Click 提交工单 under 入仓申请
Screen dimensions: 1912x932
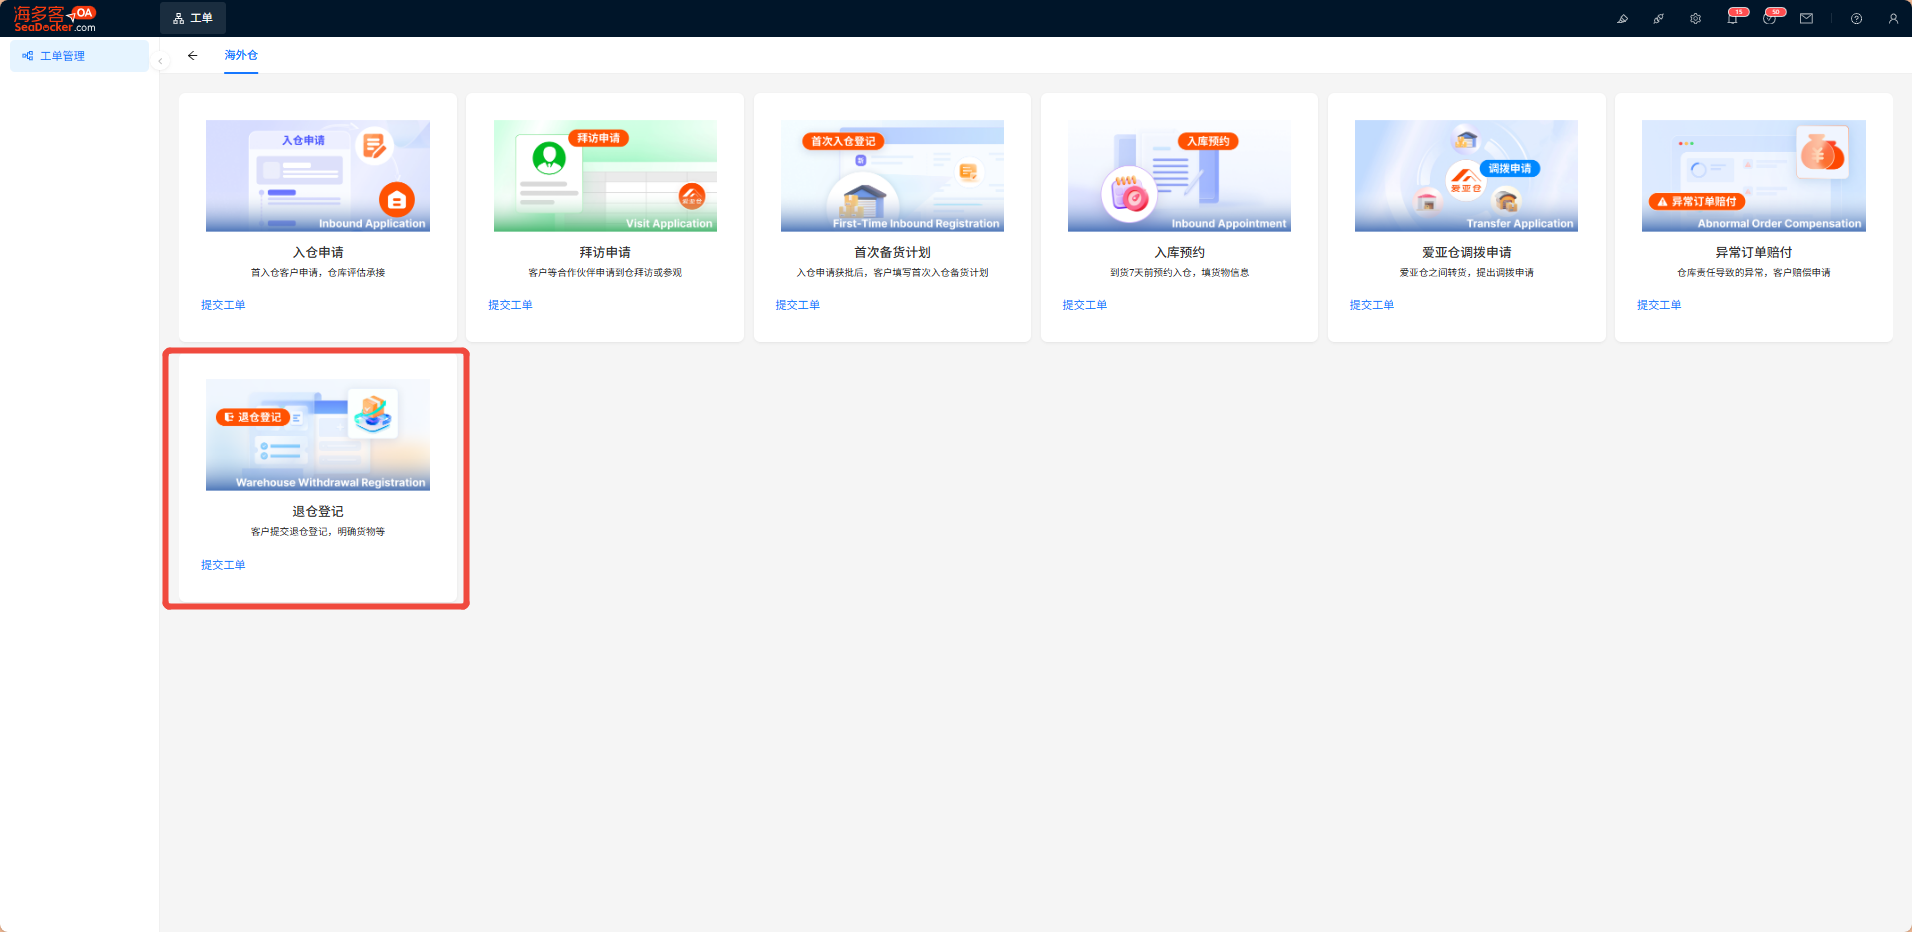point(223,305)
